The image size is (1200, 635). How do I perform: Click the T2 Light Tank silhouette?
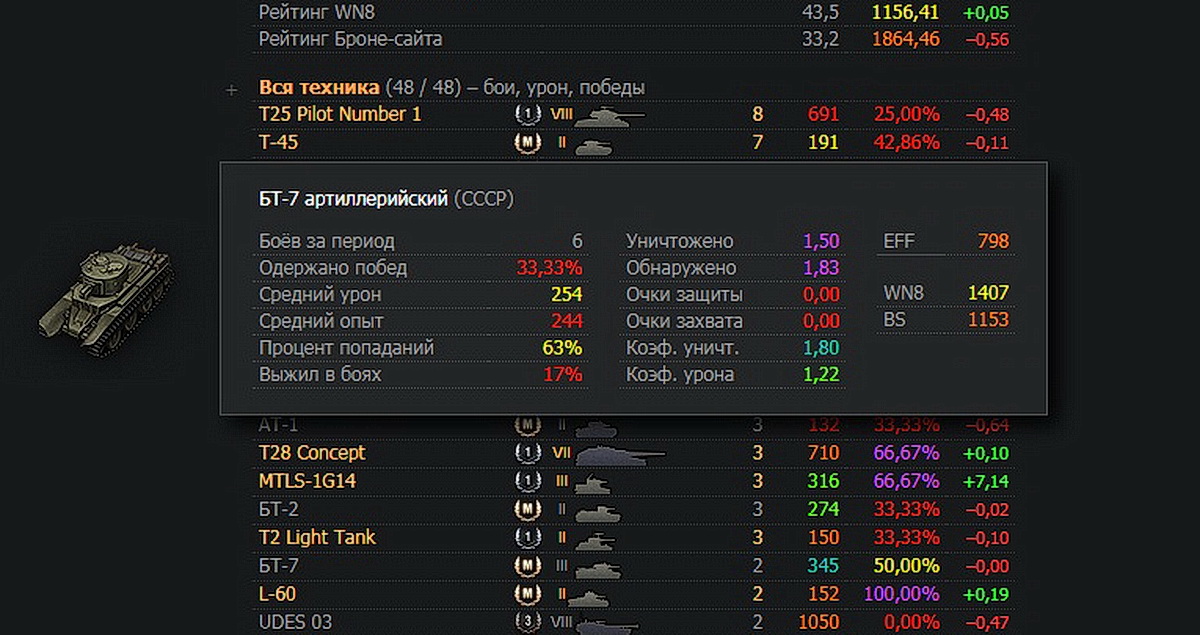click(x=596, y=540)
